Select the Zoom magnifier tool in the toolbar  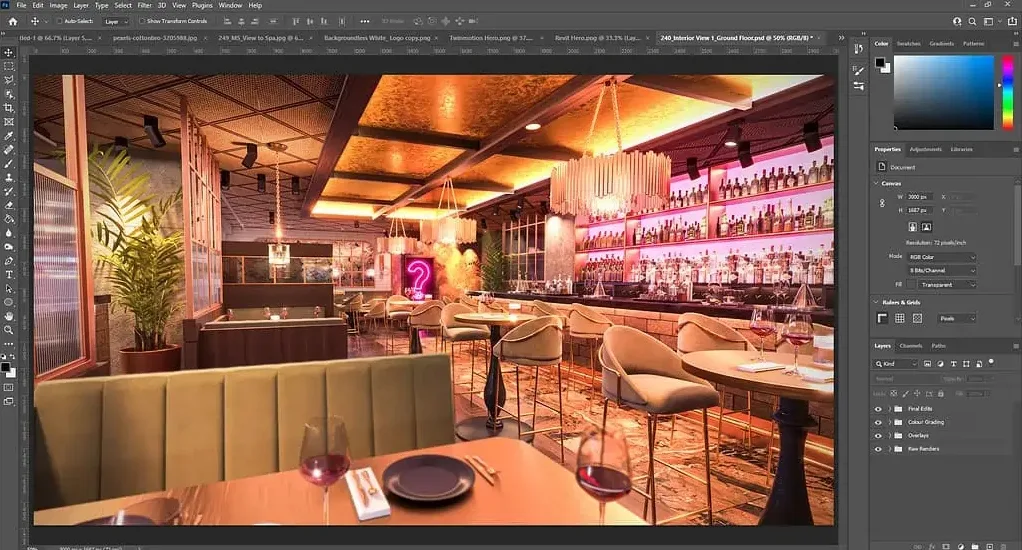click(9, 330)
